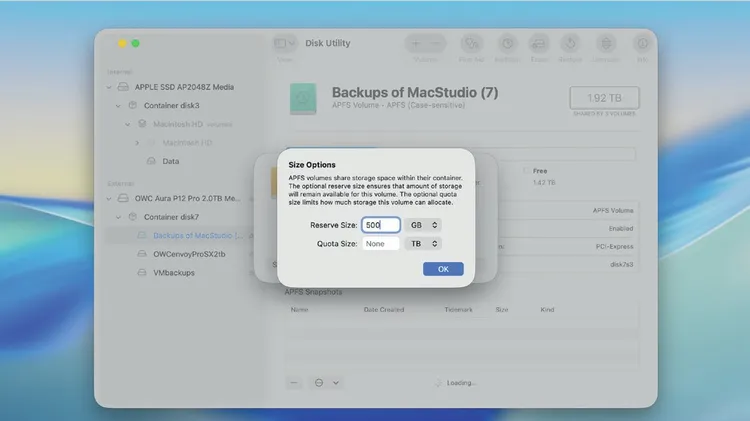Collapse the OWC Aura P12 Pro disk

point(109,198)
